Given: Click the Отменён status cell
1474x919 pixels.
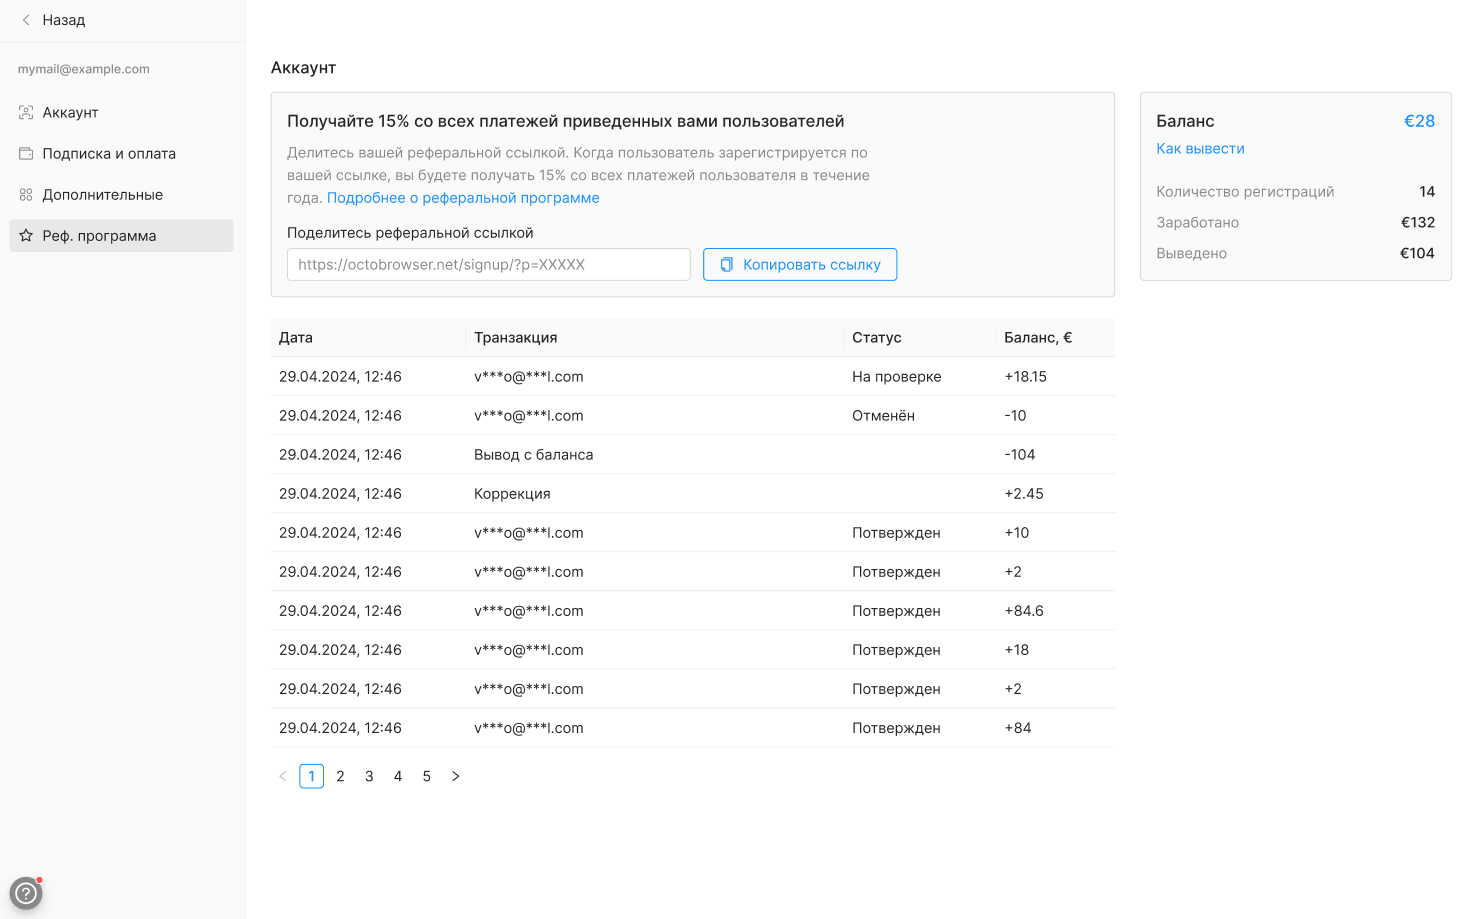Looking at the screenshot, I should (883, 416).
